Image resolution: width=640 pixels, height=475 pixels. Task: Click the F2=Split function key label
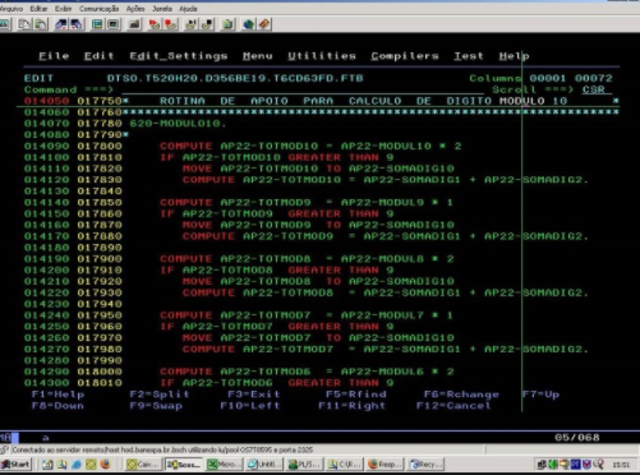tap(159, 394)
